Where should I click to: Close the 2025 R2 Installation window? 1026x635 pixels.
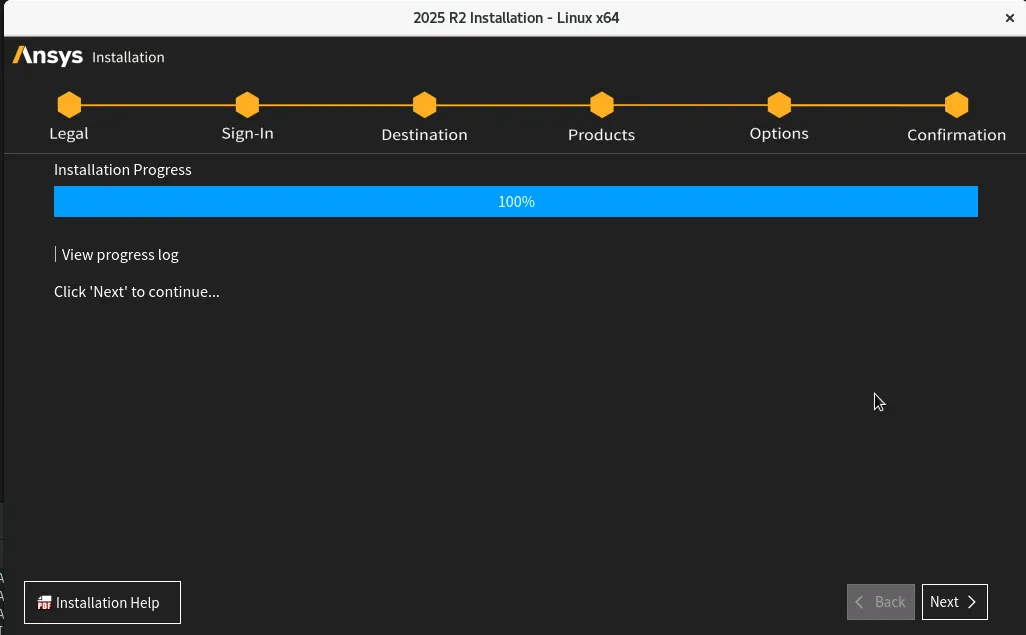(1010, 18)
